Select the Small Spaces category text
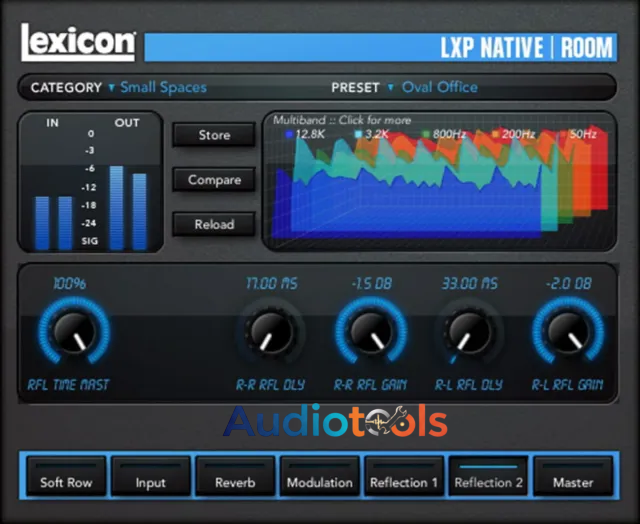Image resolution: width=640 pixels, height=524 pixels. point(164,87)
